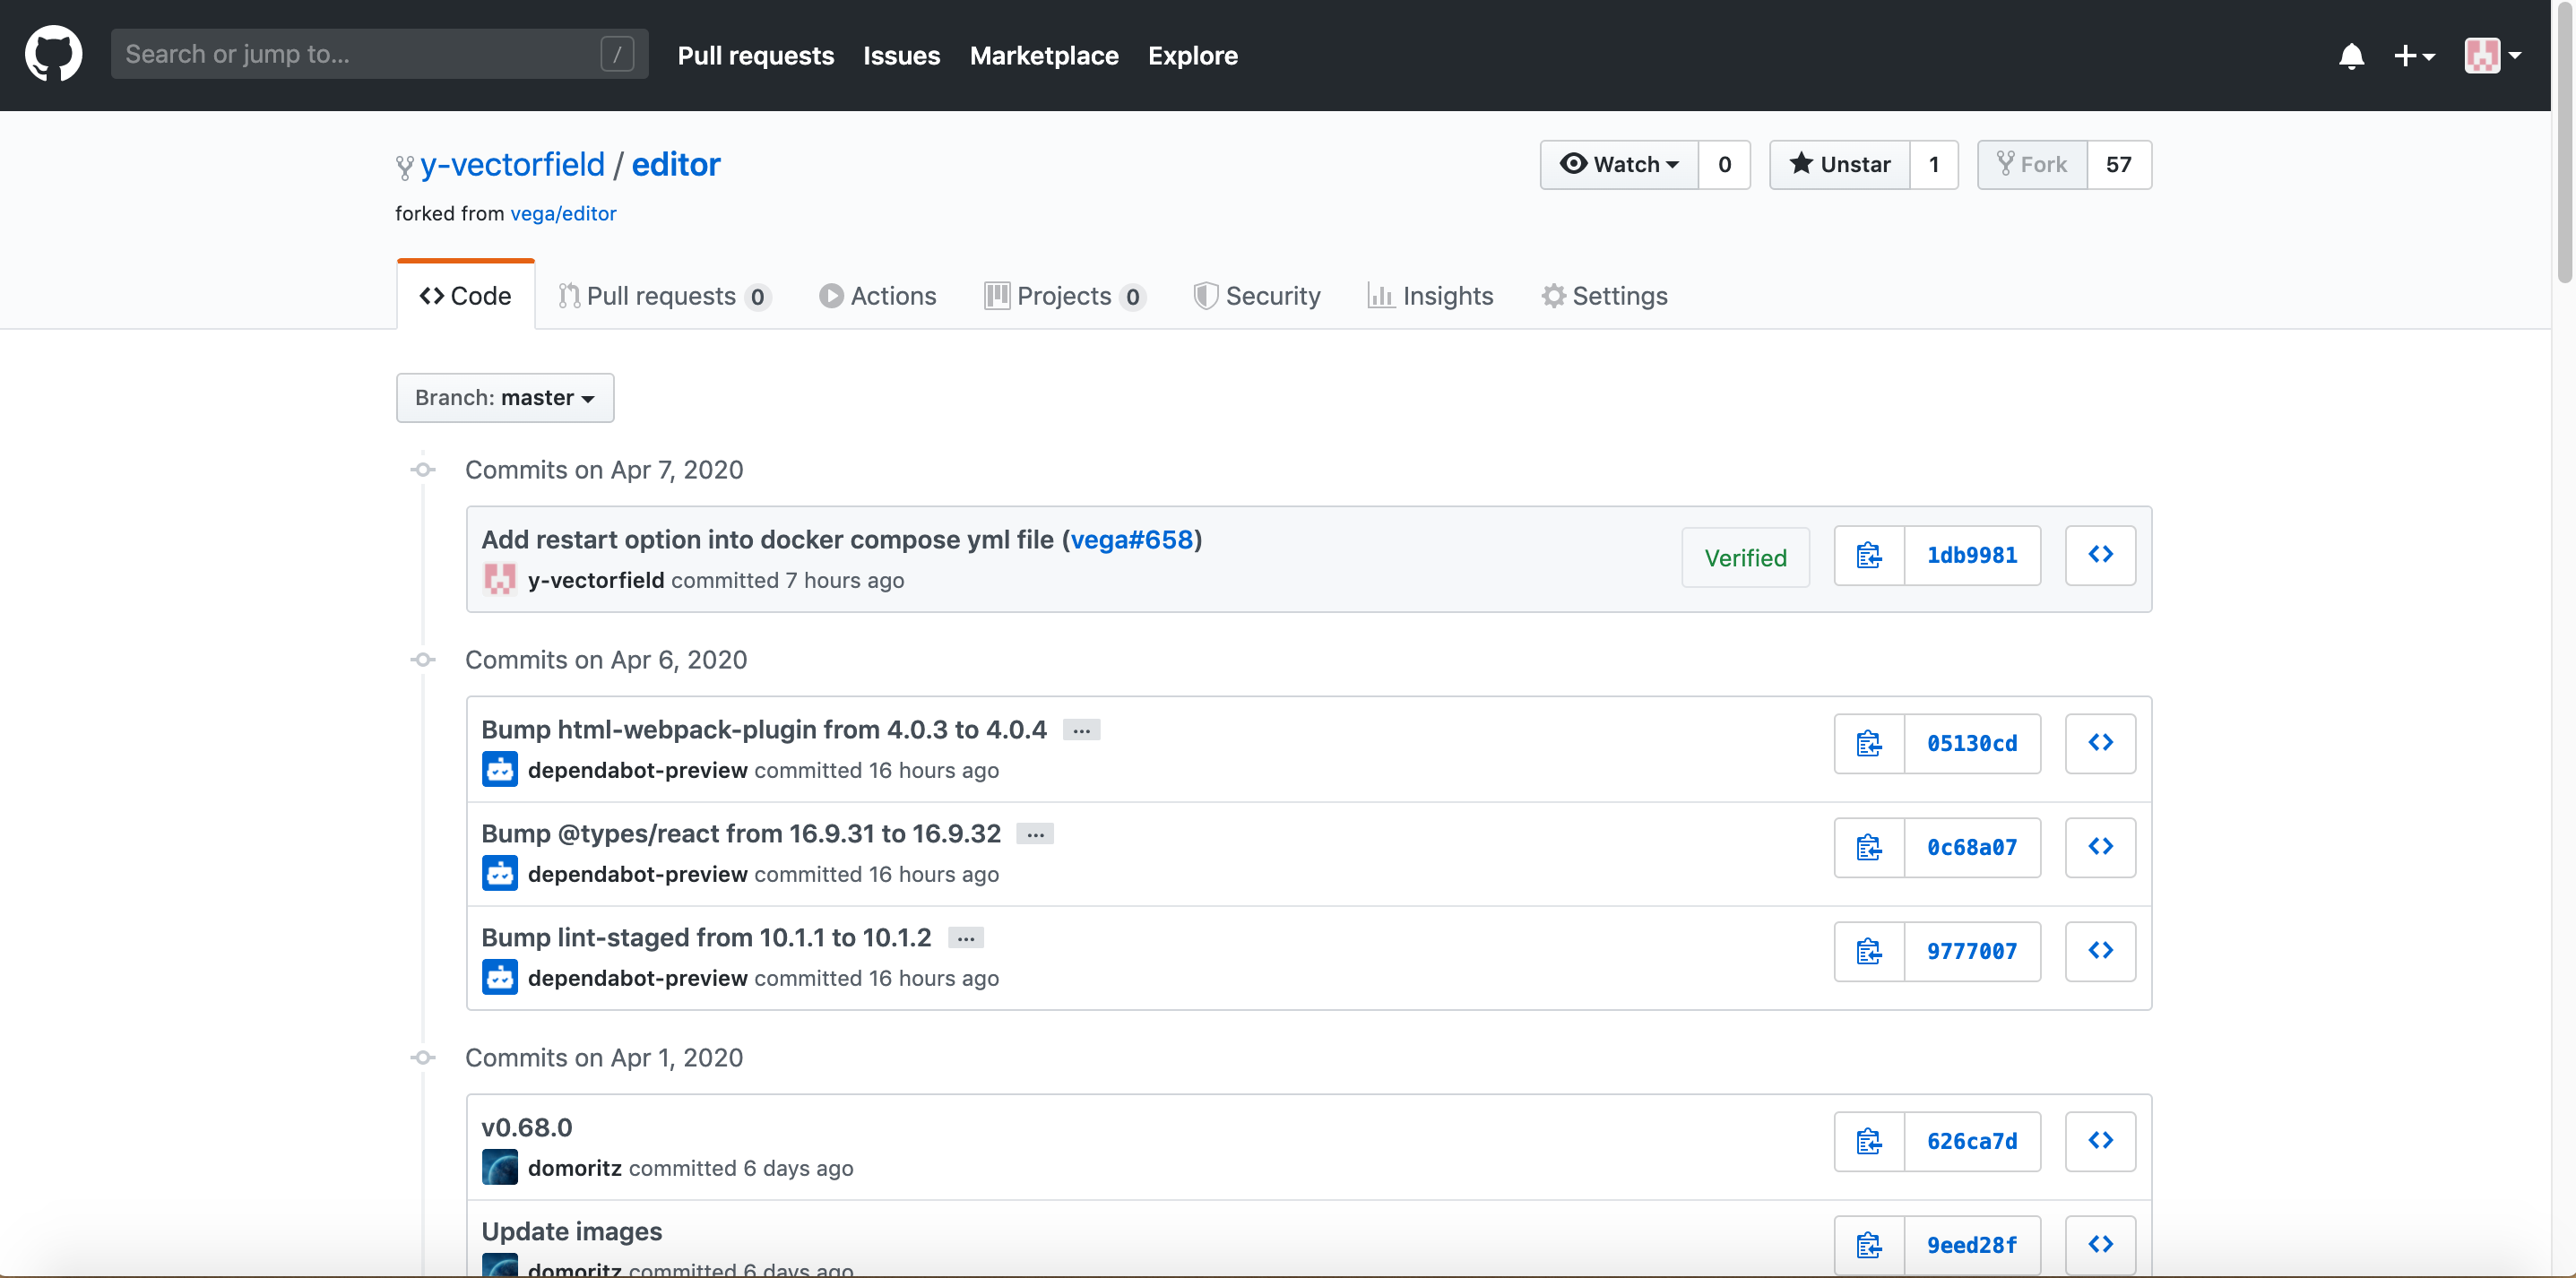The height and width of the screenshot is (1278, 2576).
Task: Open commit hash 9eed28f
Action: click(x=1972, y=1245)
